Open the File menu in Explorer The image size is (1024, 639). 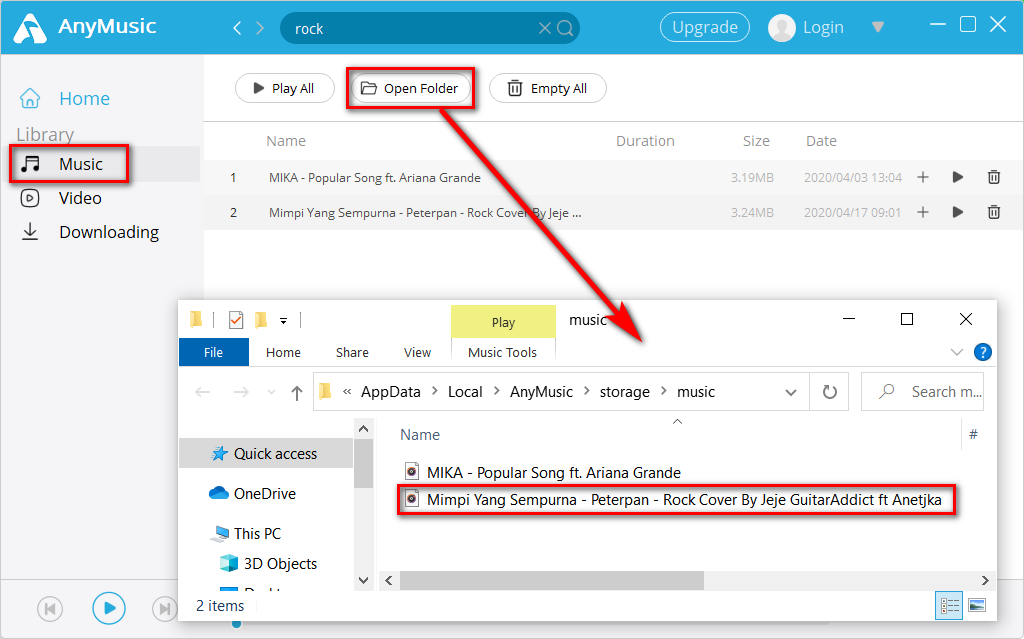point(213,352)
